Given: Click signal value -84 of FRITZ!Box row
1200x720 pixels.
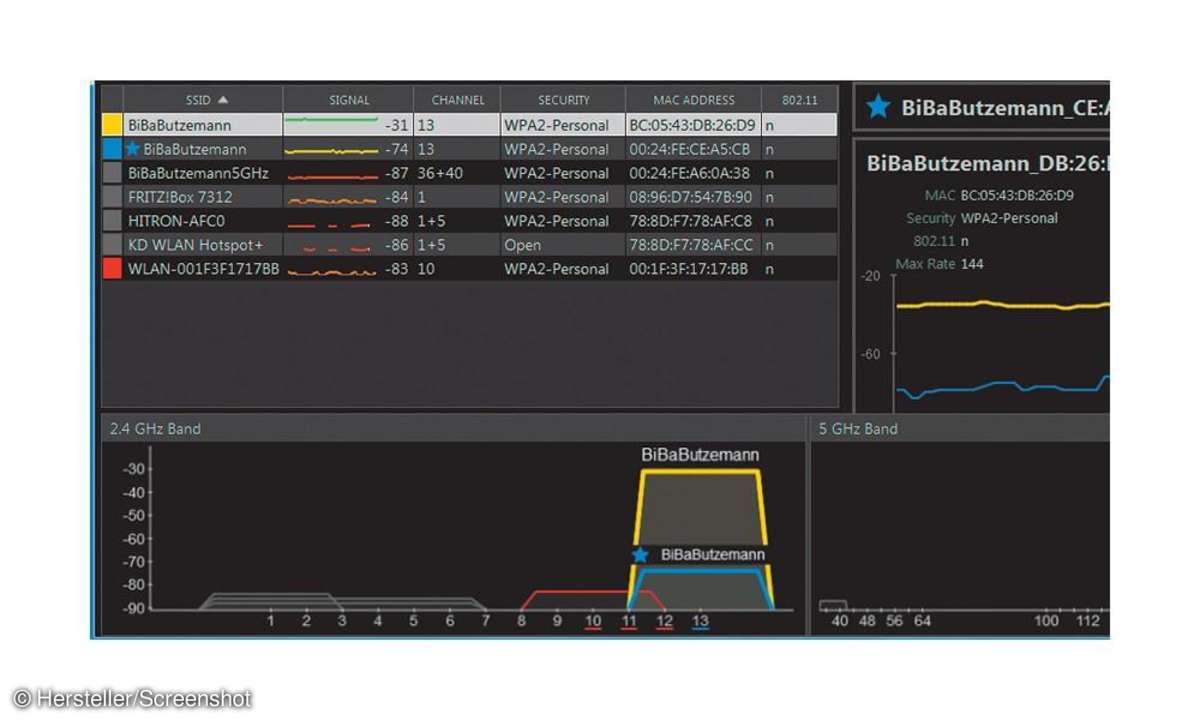Looking at the screenshot, I should pyautogui.click(x=396, y=197).
